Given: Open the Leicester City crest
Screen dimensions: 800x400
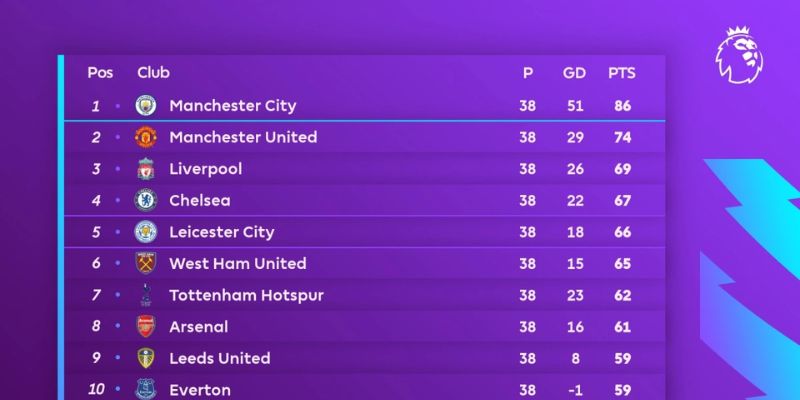Looking at the screenshot, I should (146, 232).
